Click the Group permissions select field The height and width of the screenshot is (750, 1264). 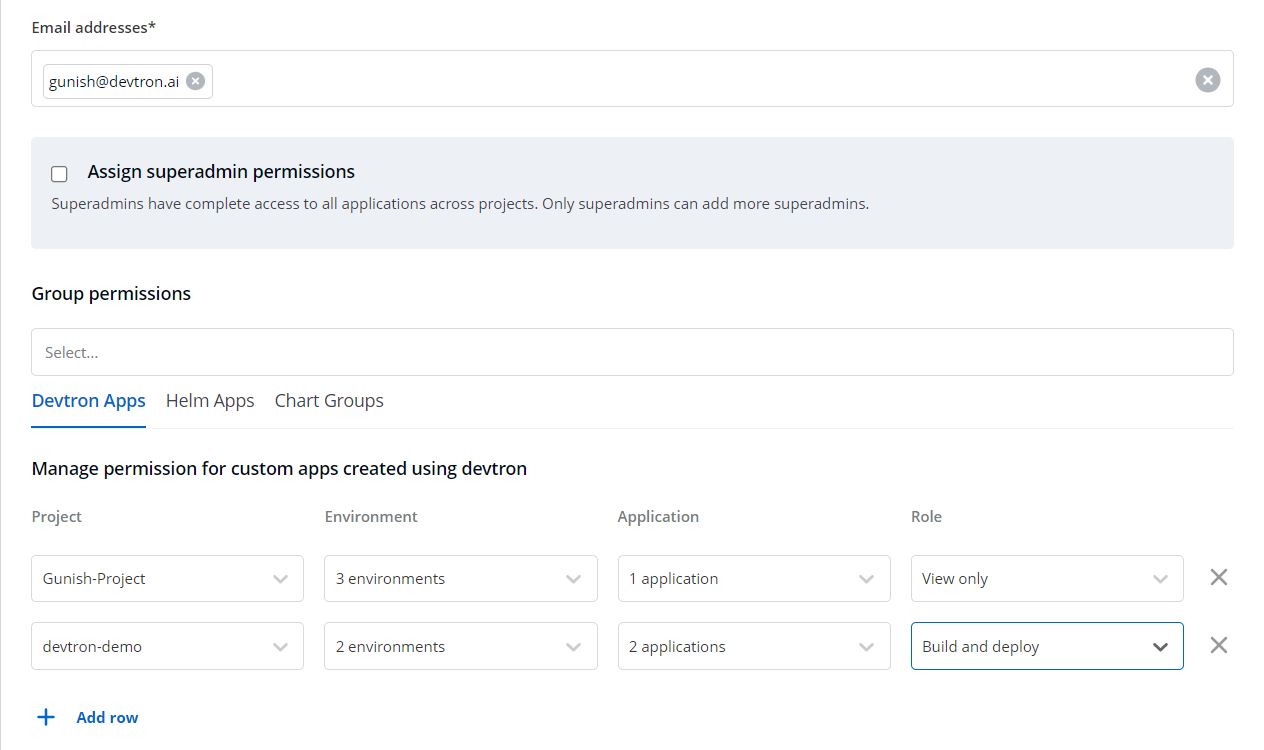click(632, 352)
